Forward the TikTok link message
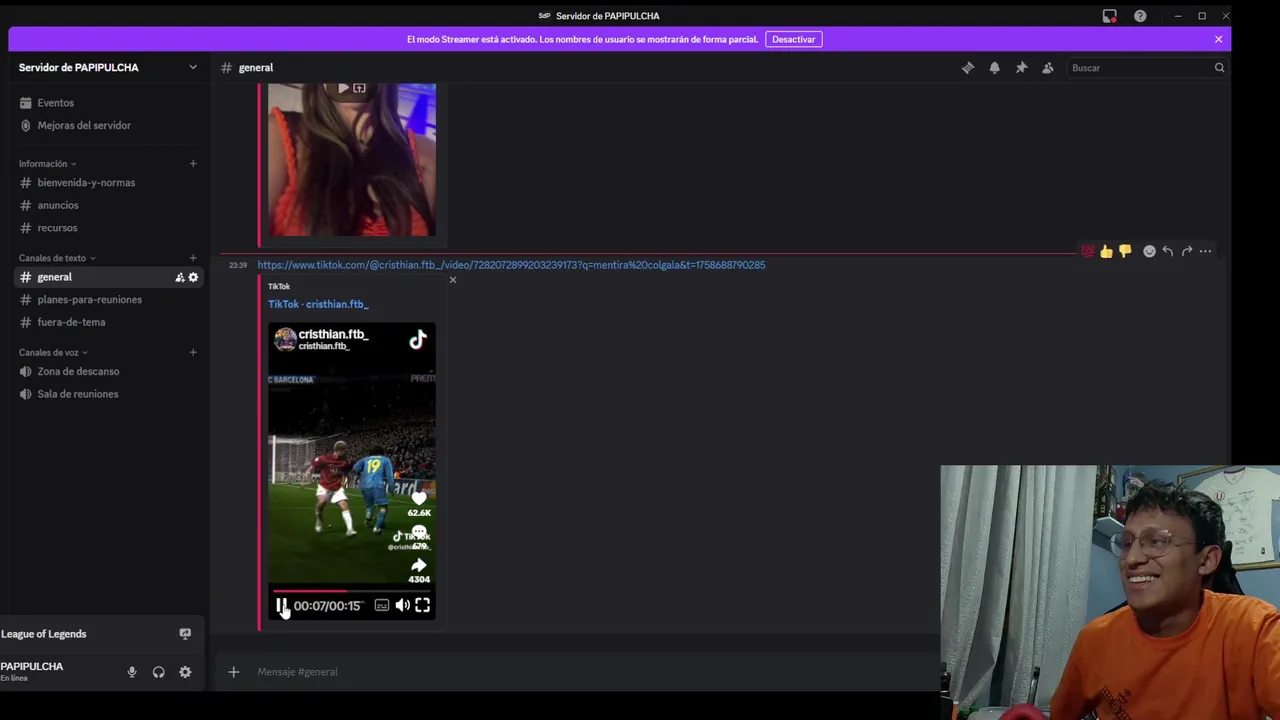The height and width of the screenshot is (720, 1280). click(x=1187, y=252)
